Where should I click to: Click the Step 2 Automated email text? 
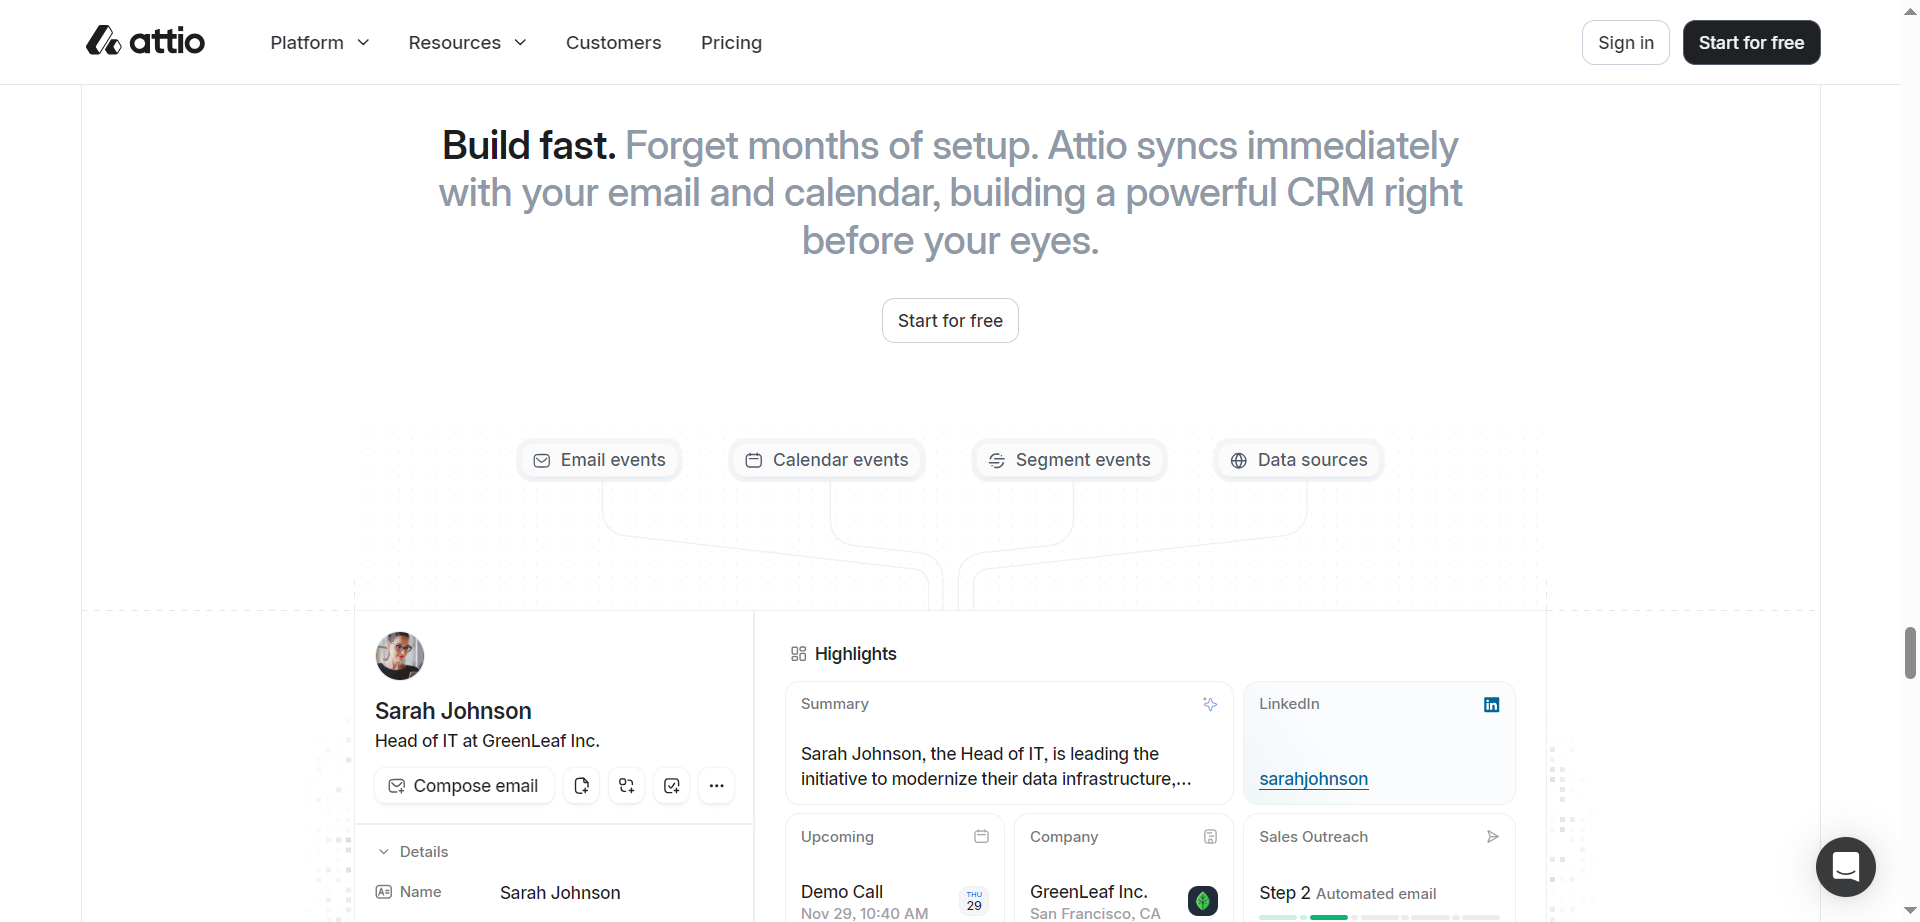pyautogui.click(x=1347, y=893)
